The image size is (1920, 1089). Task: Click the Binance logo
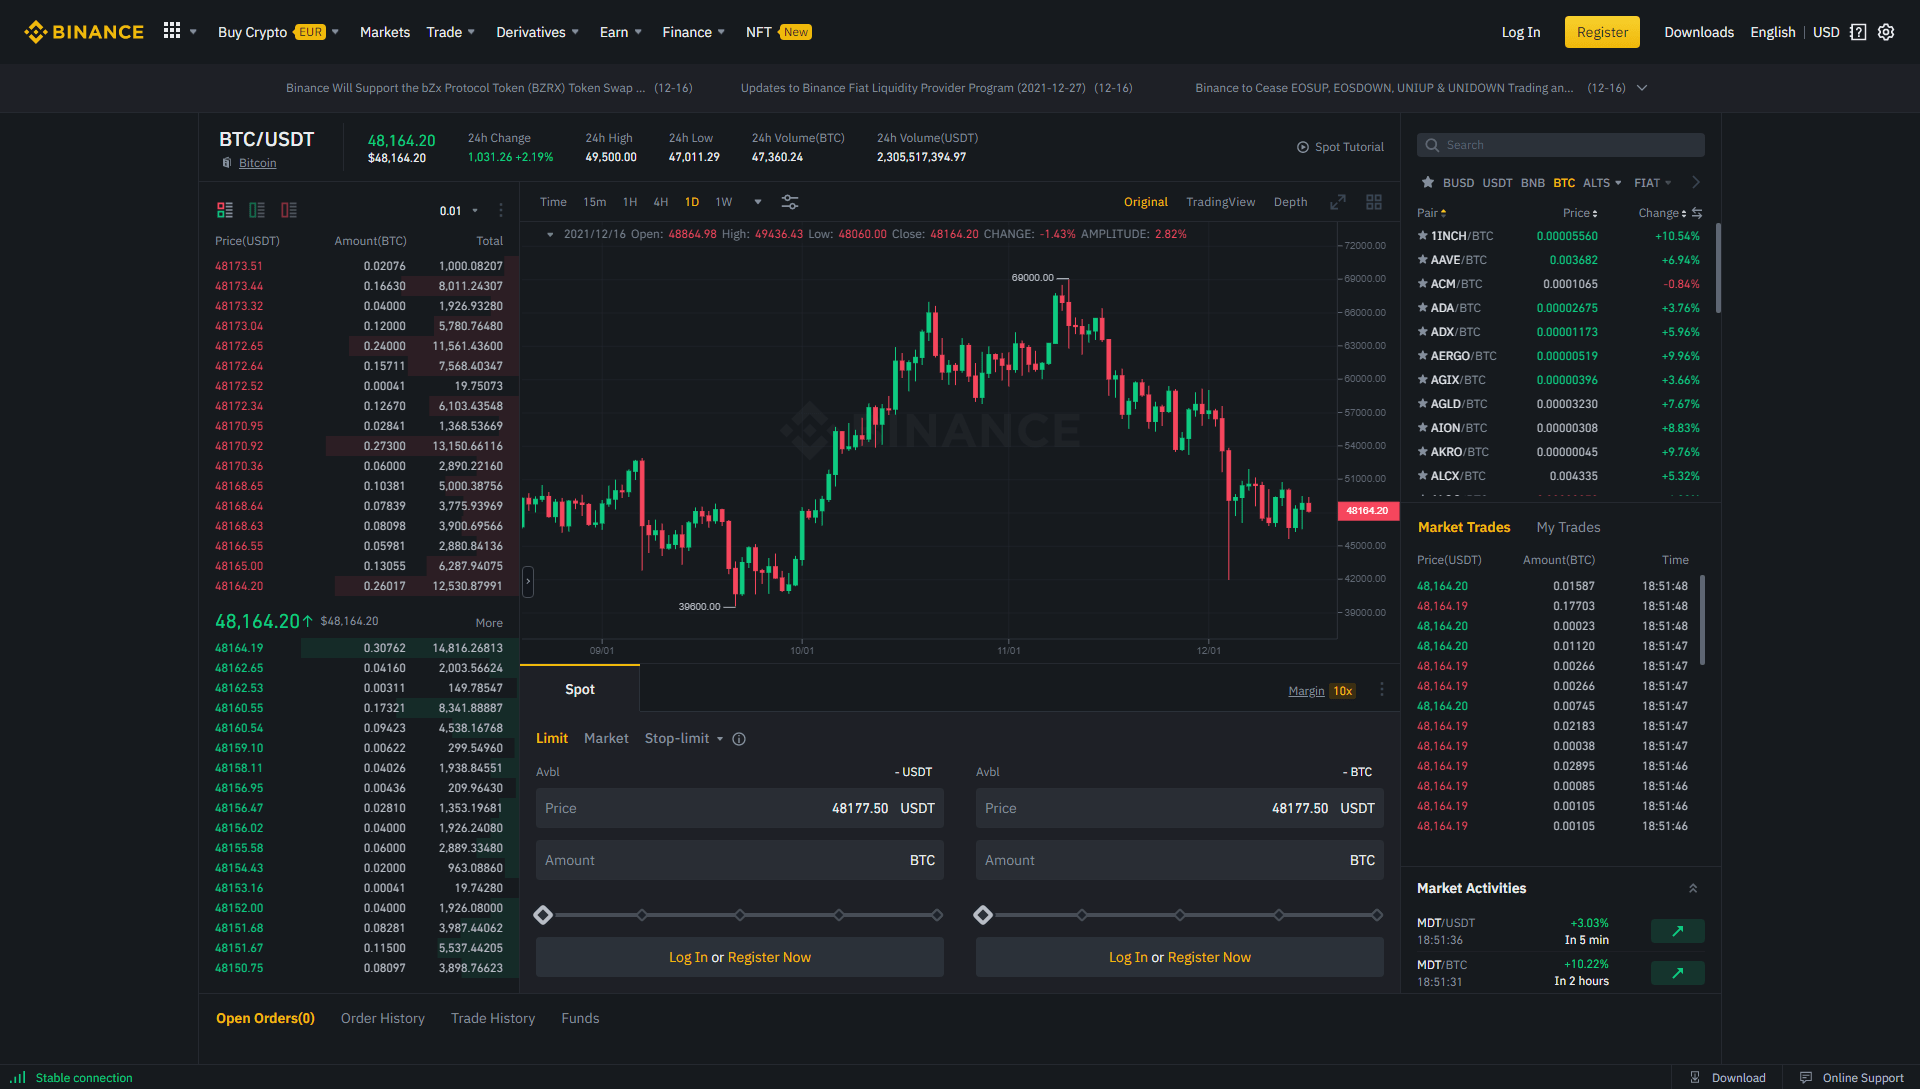[x=84, y=32]
